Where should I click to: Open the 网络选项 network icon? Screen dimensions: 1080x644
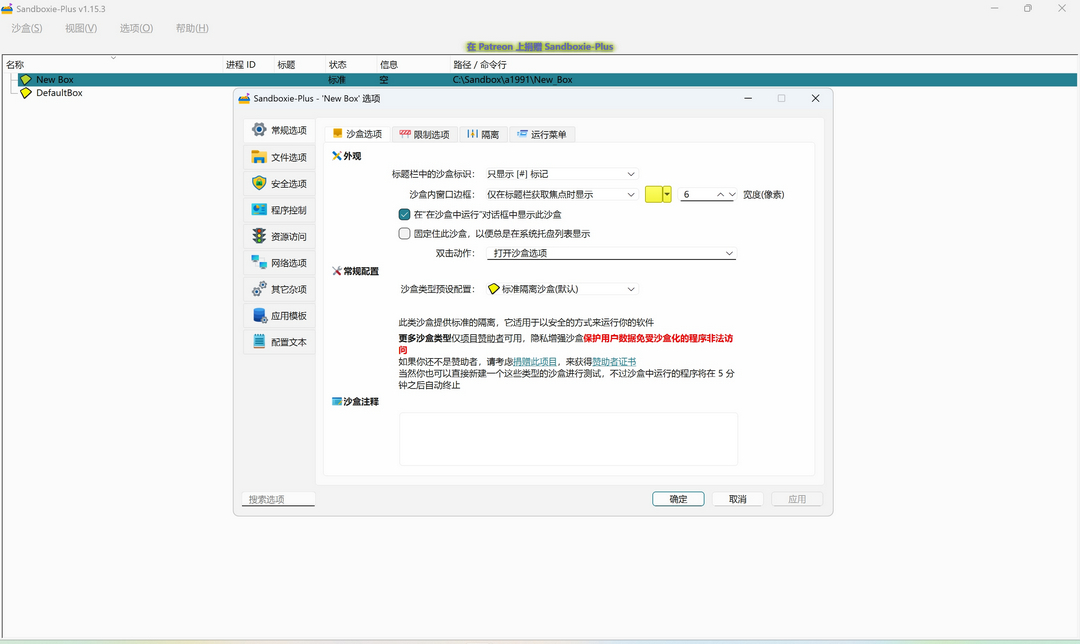pyautogui.click(x=259, y=262)
